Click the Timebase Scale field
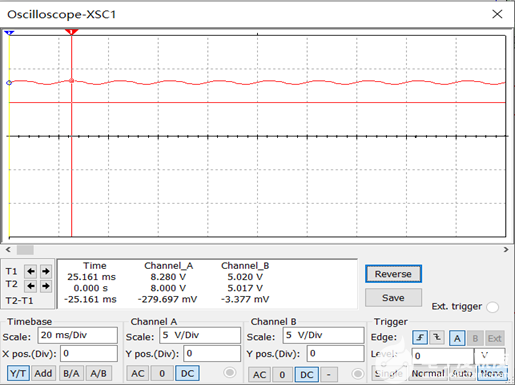 coord(78,335)
